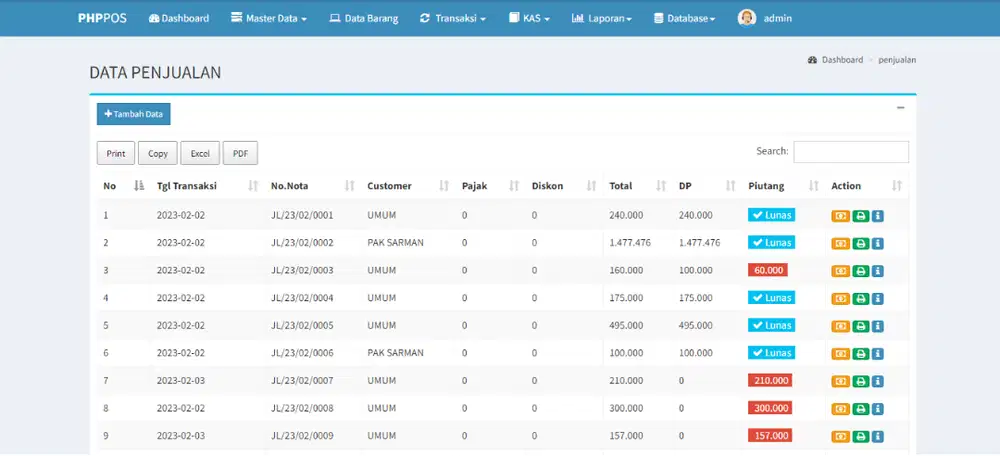Click into the Search input field

click(x=850, y=151)
